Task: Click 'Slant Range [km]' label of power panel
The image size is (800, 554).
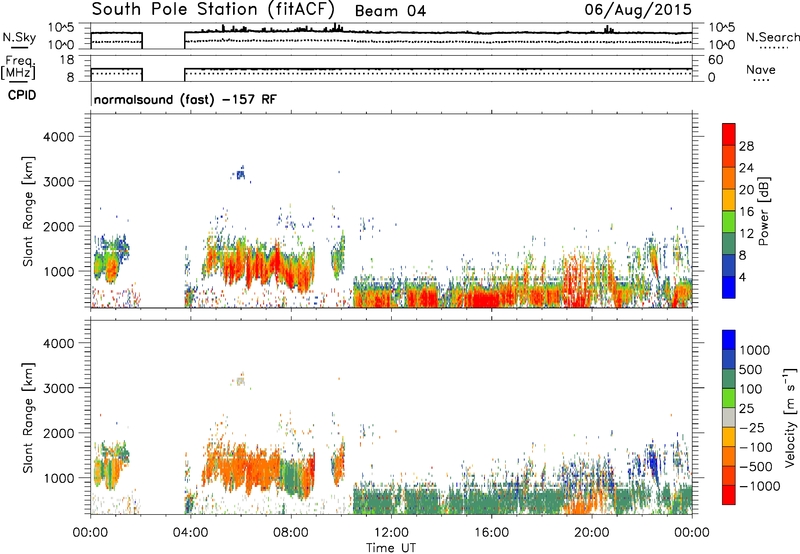Action: [28, 211]
